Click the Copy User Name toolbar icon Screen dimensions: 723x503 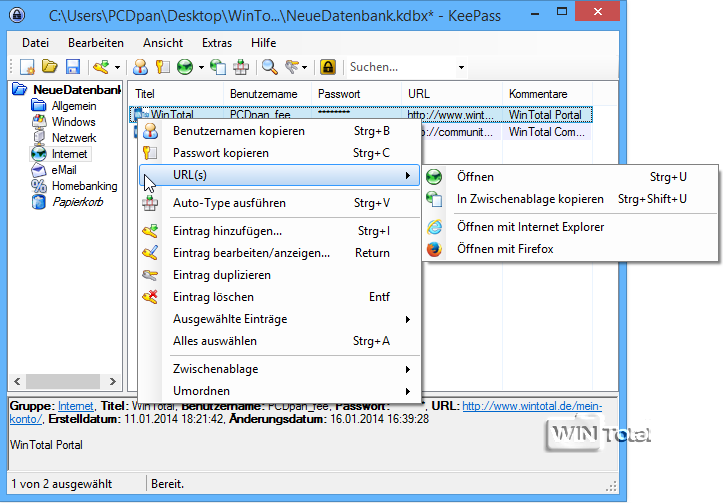(x=140, y=67)
